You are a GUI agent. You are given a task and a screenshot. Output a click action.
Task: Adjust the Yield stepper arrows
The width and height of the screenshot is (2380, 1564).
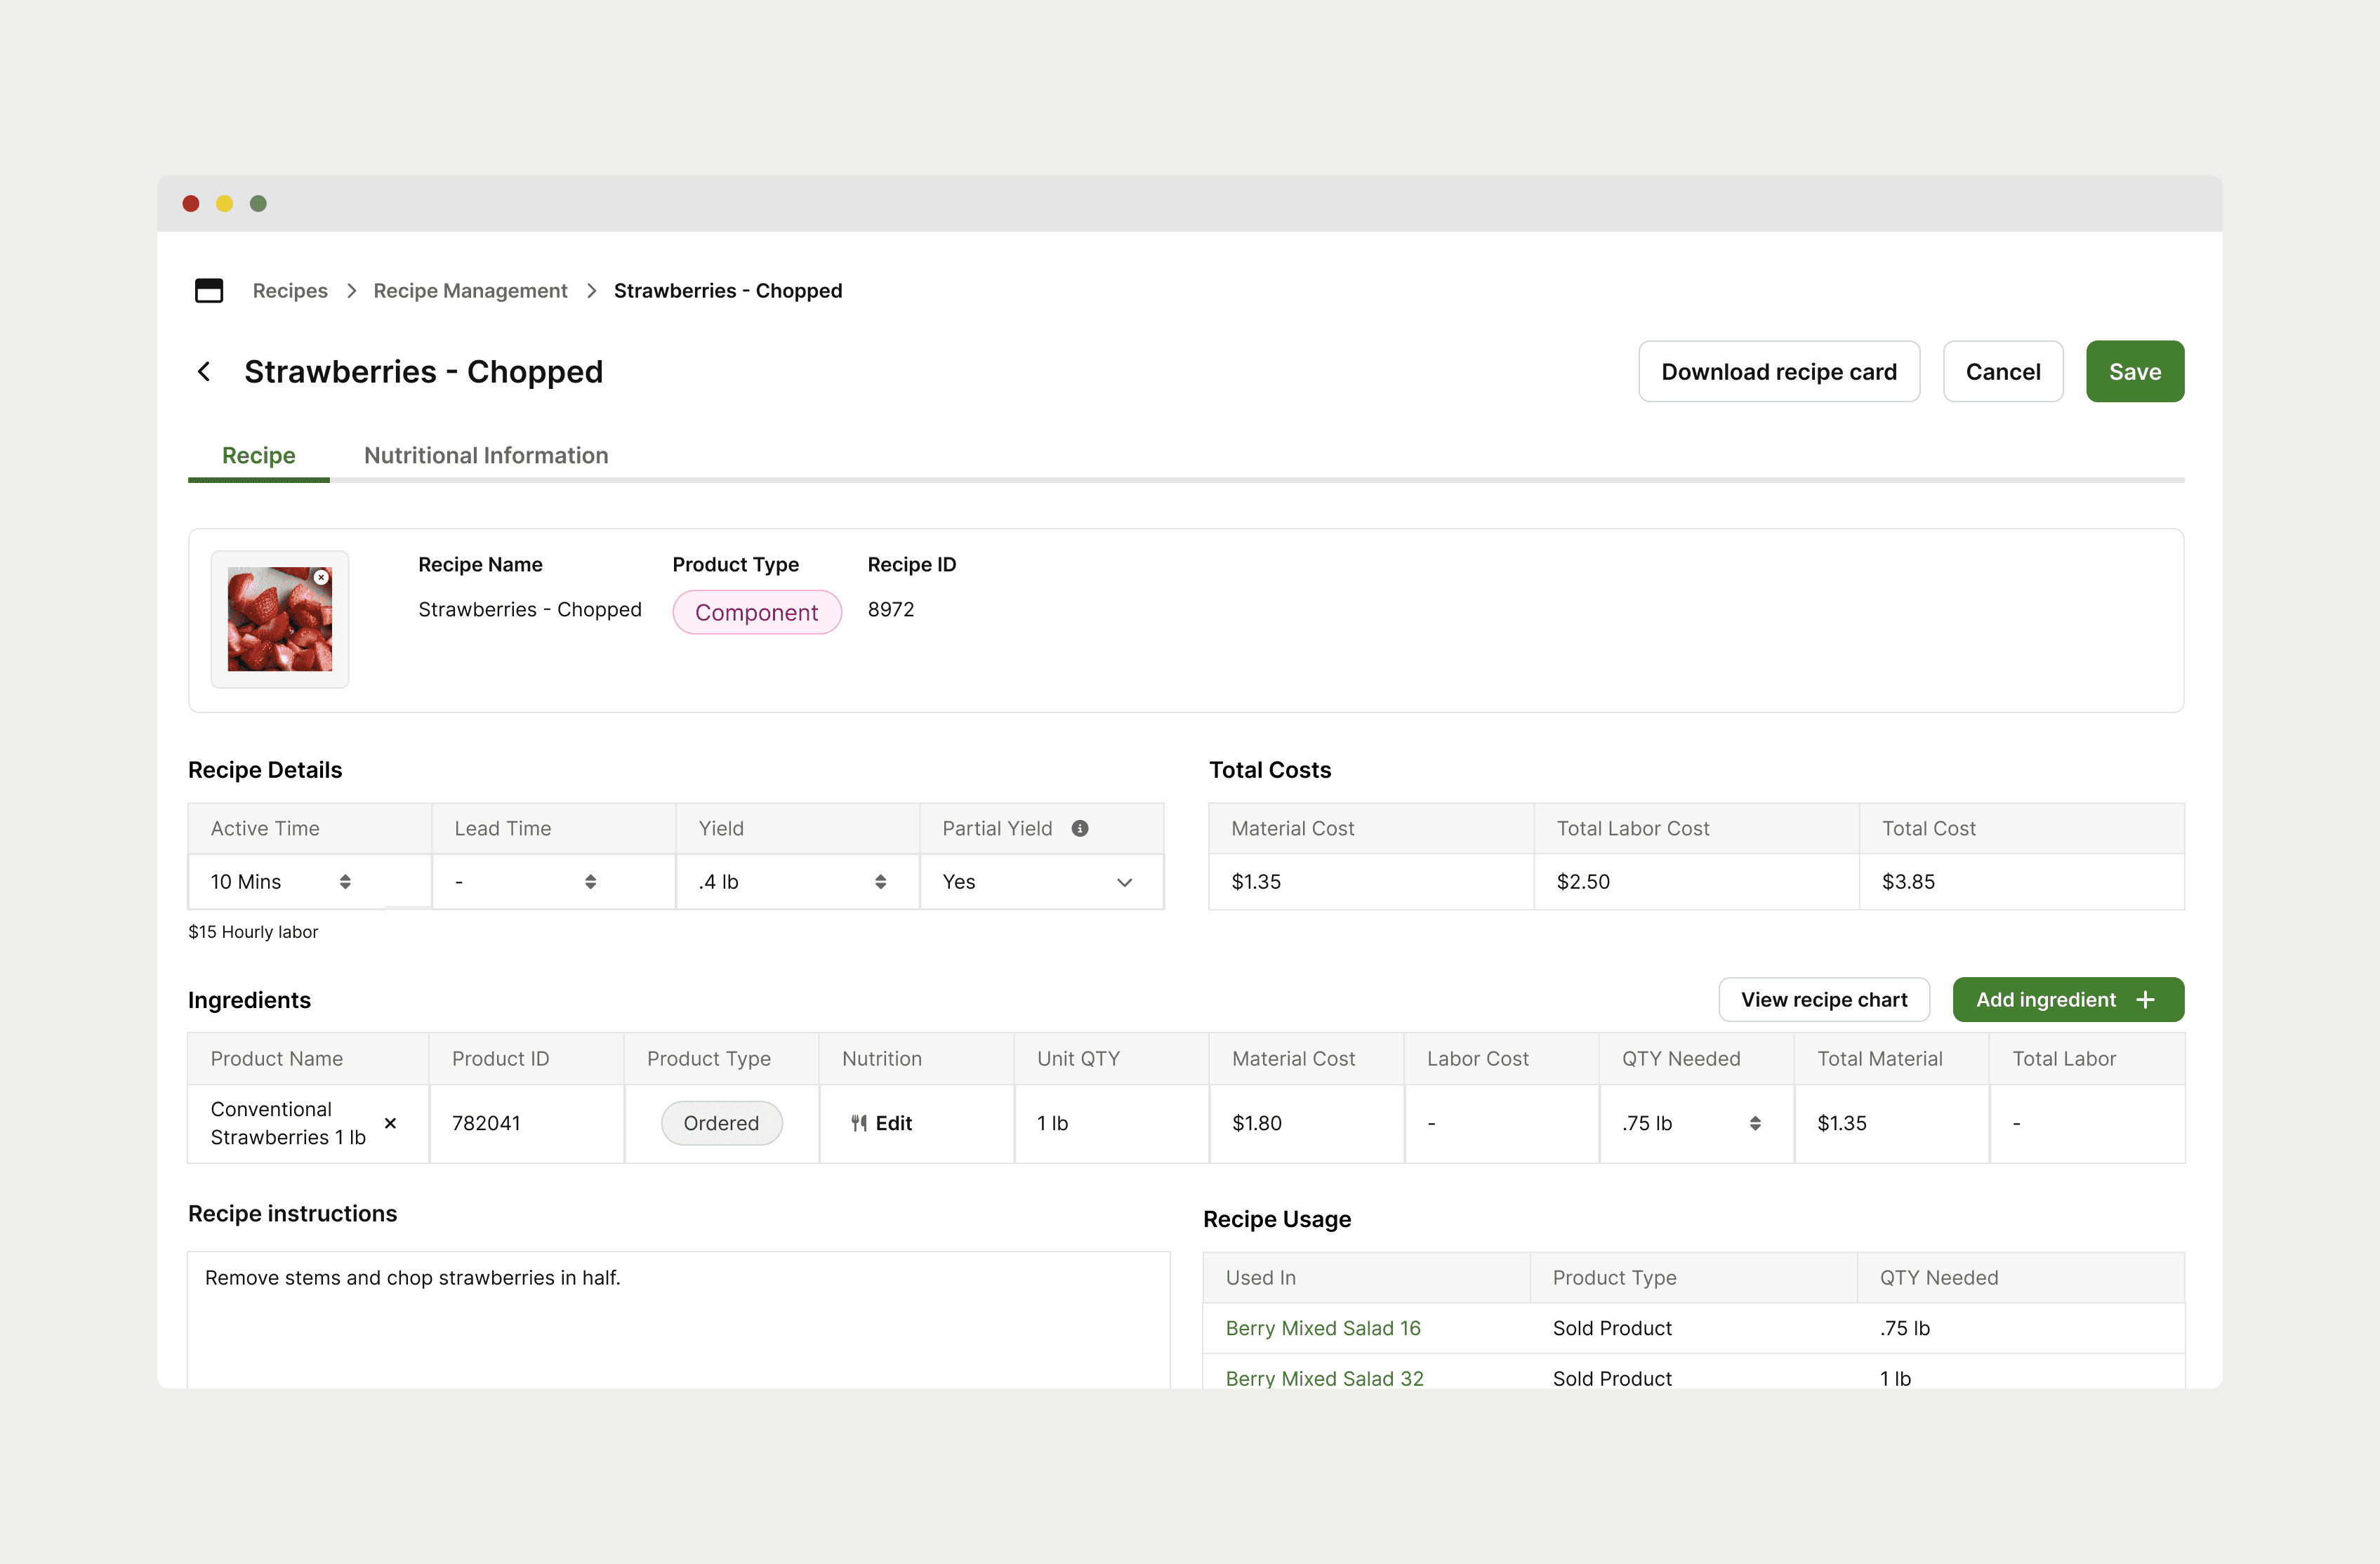pyautogui.click(x=880, y=882)
